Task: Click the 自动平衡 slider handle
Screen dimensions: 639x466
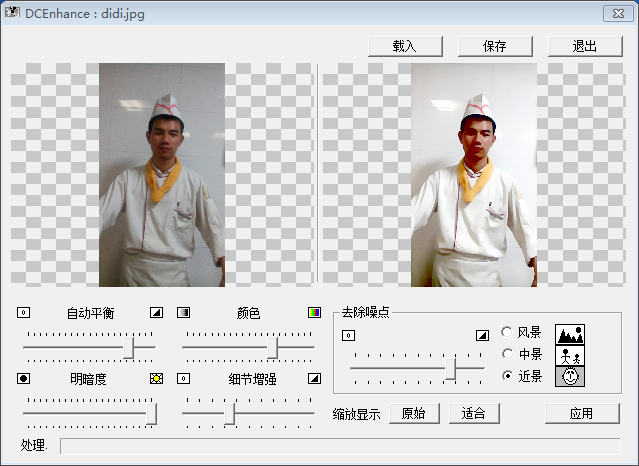Action: click(x=129, y=347)
